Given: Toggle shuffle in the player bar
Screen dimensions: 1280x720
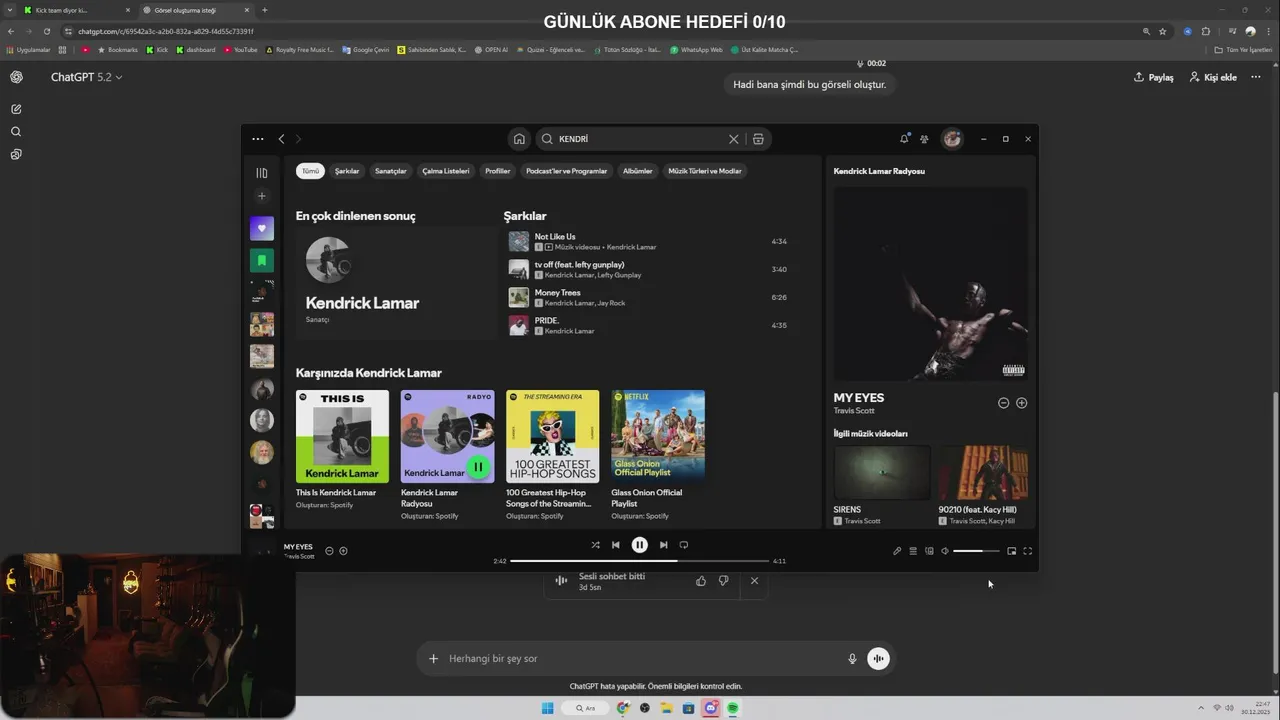Looking at the screenshot, I should coord(595,545).
